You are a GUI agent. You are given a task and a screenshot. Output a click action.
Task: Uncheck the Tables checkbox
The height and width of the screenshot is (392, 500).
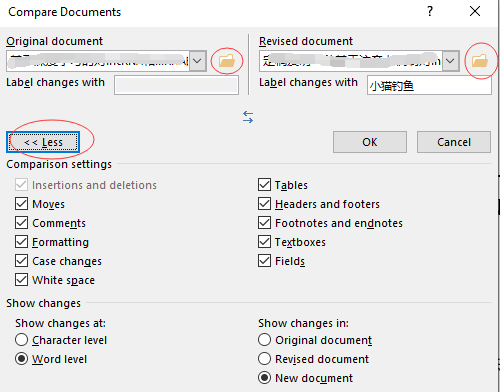[264, 185]
